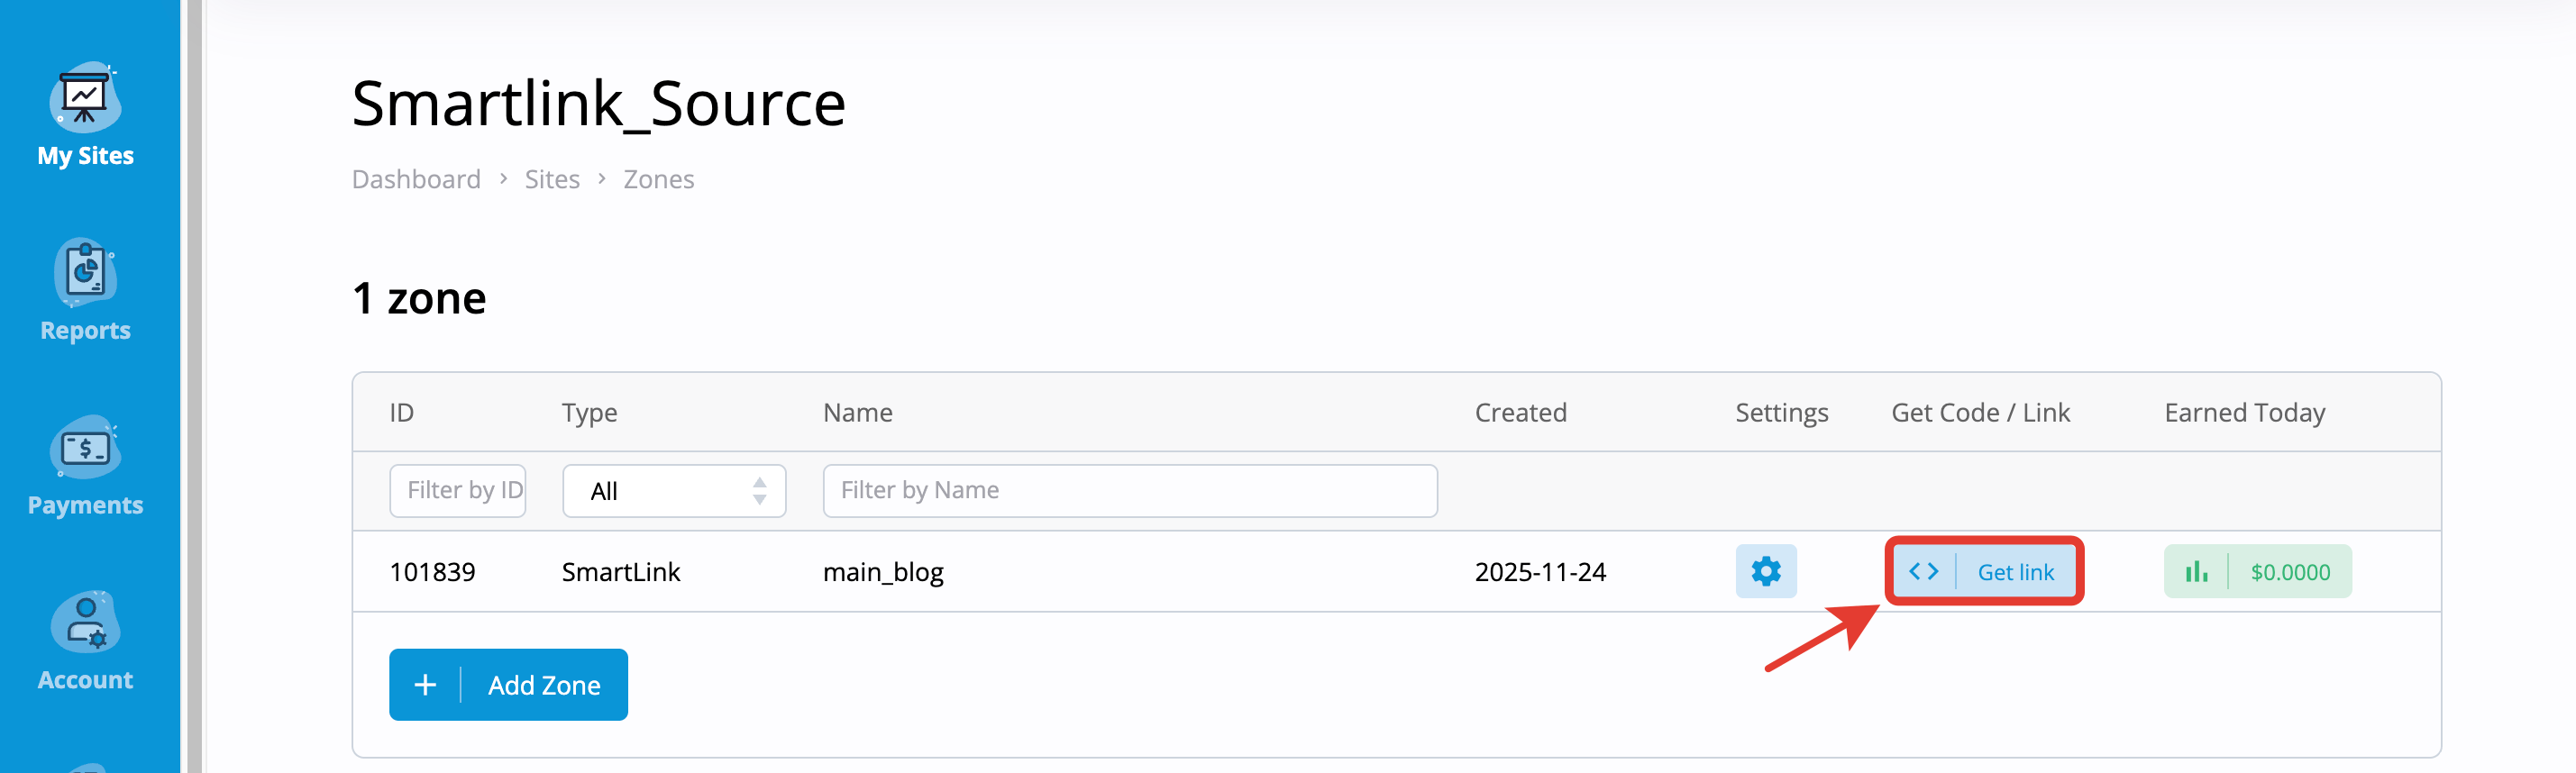This screenshot has width=2576, height=773.
Task: Select Zones in the breadcrumb
Action: (x=658, y=179)
